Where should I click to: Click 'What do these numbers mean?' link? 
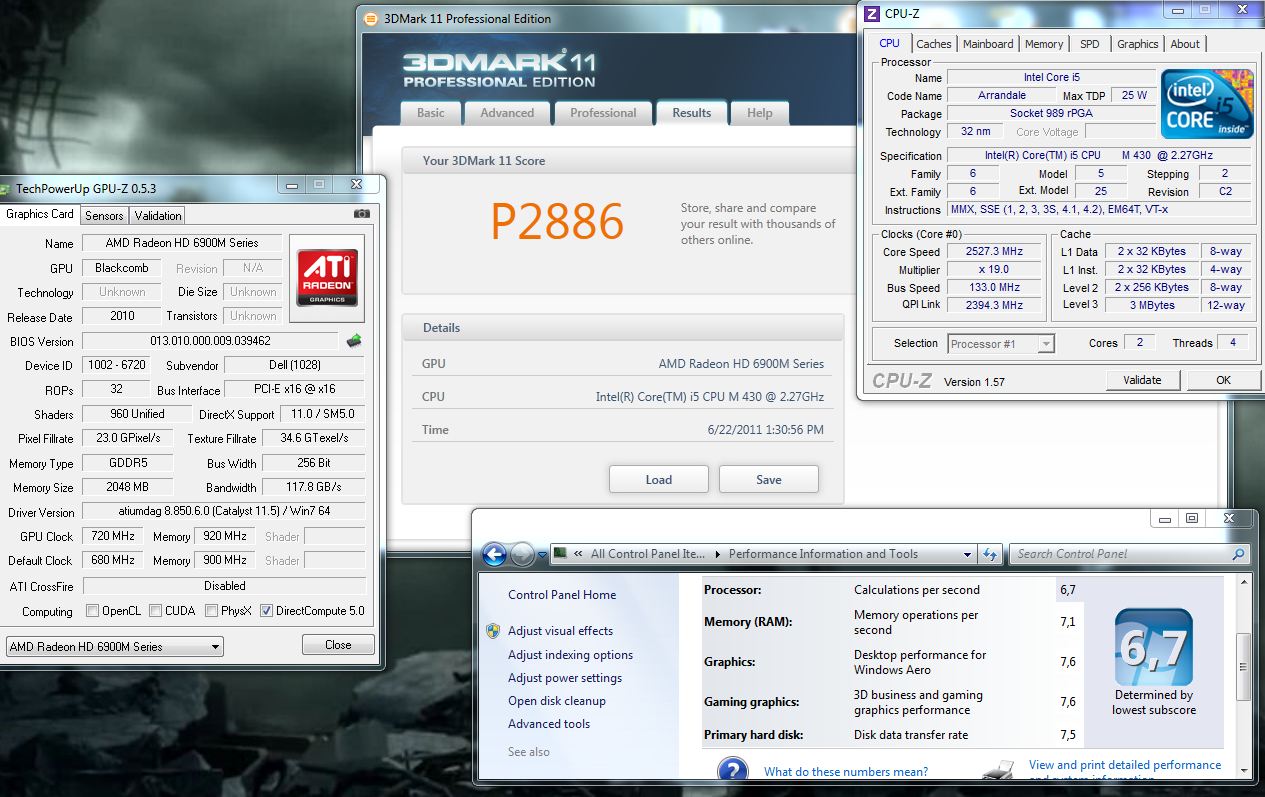click(846, 771)
